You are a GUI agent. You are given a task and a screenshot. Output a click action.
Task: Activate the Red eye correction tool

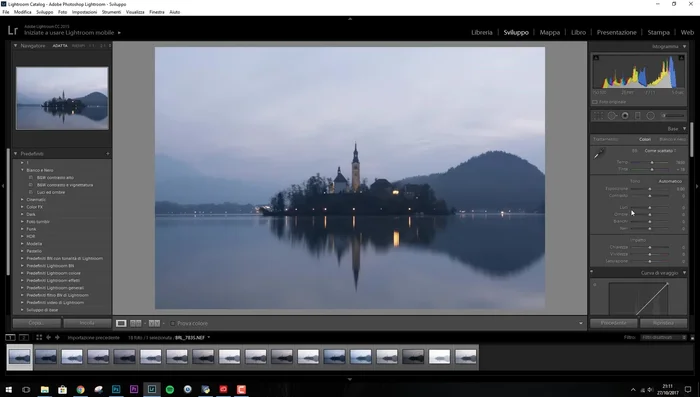pyautogui.click(x=625, y=116)
